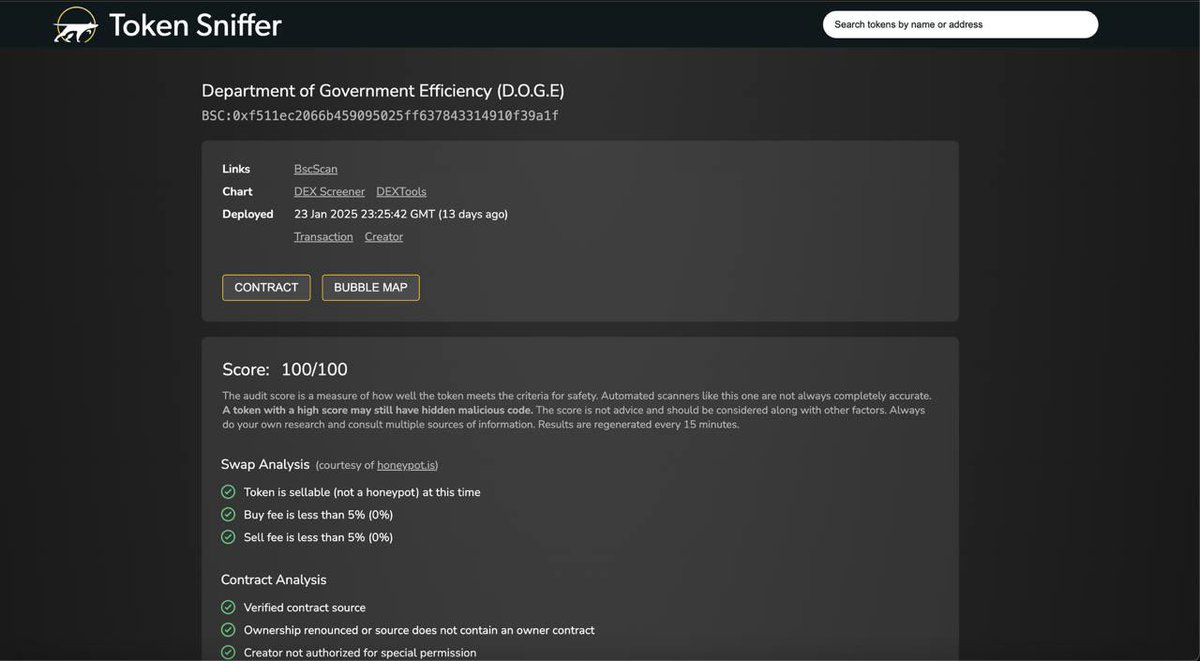Focus the token search field
Screen dimensions: 1200x661
(960, 24)
